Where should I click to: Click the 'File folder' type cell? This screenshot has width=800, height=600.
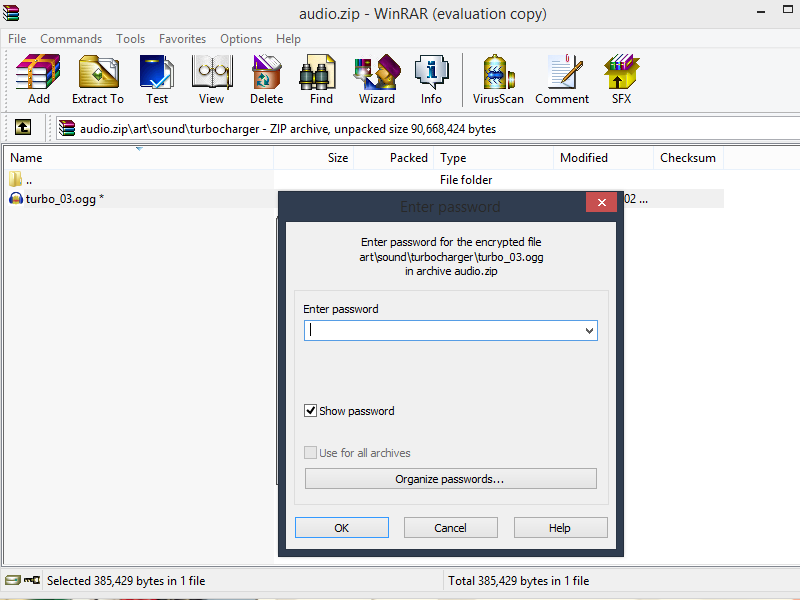(x=466, y=180)
